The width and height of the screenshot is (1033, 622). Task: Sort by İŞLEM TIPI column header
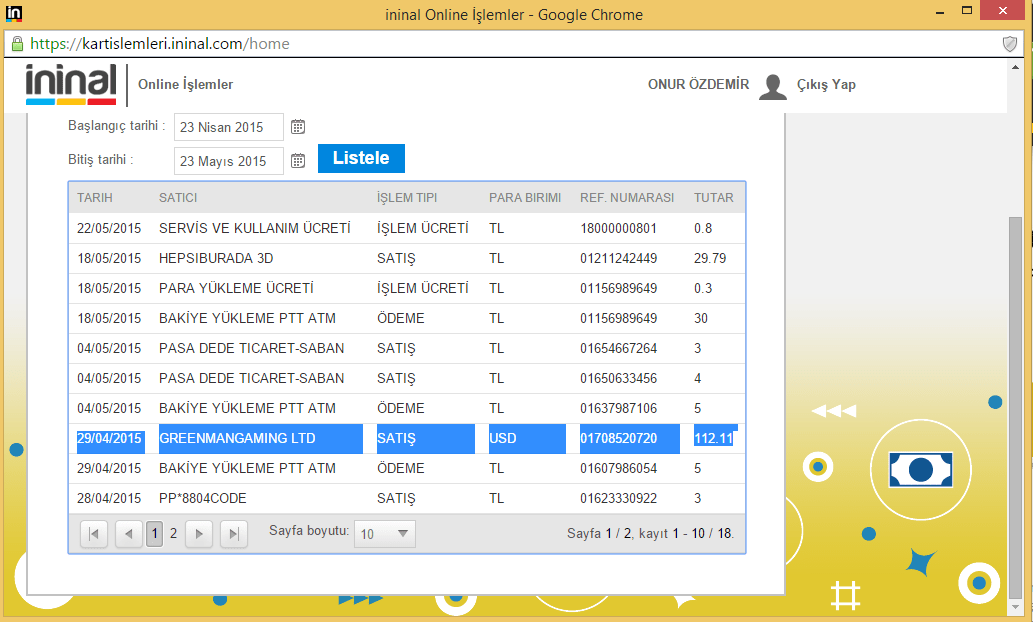click(406, 198)
